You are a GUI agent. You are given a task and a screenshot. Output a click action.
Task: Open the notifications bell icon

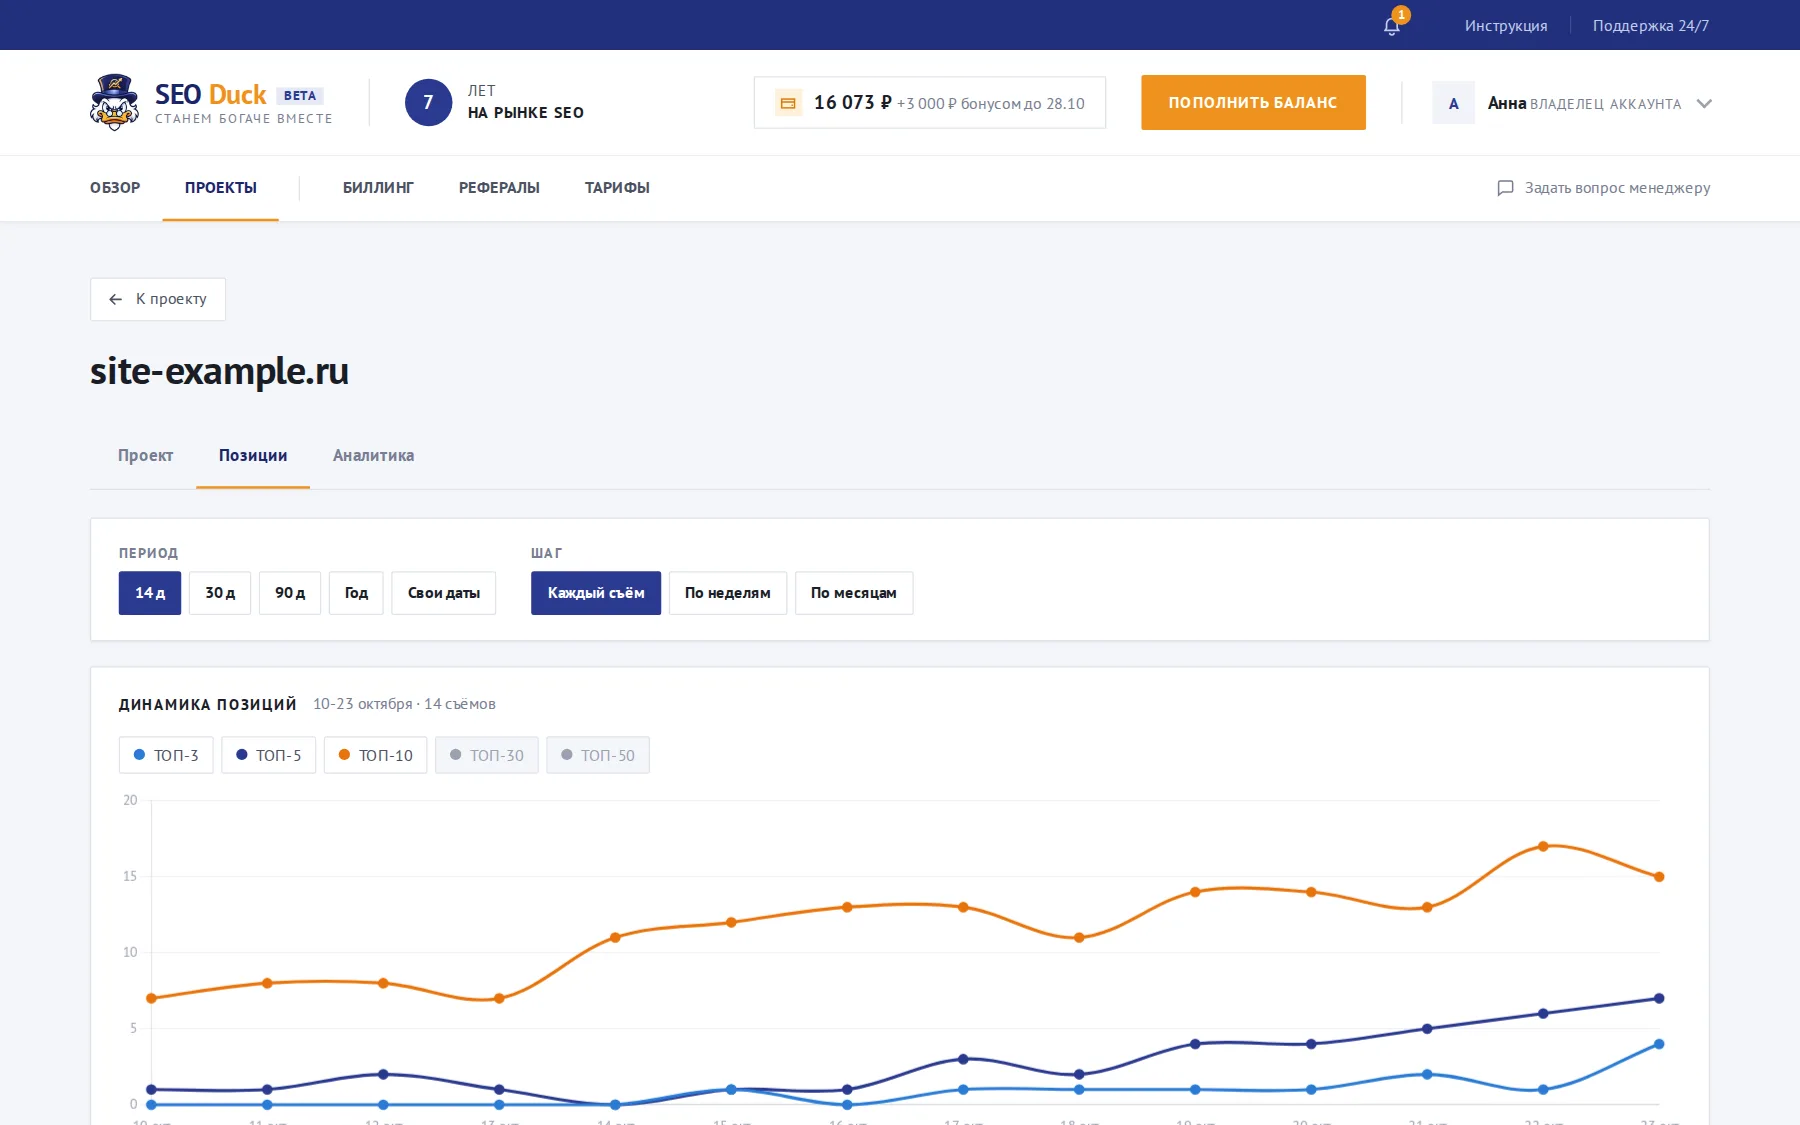pos(1392,25)
